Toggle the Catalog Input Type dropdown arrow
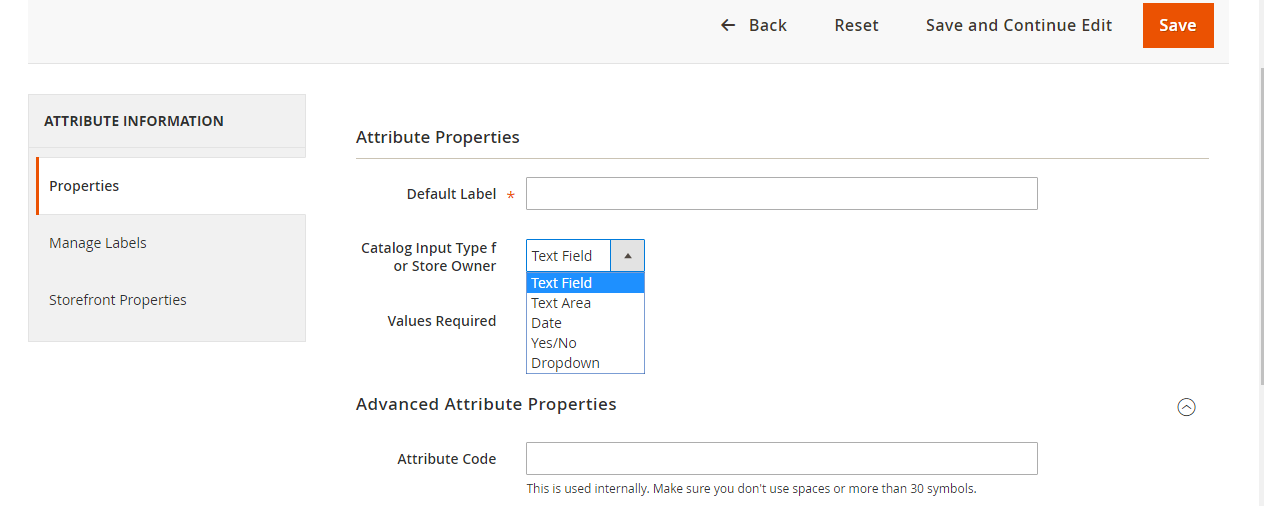The image size is (1264, 506). coord(627,256)
